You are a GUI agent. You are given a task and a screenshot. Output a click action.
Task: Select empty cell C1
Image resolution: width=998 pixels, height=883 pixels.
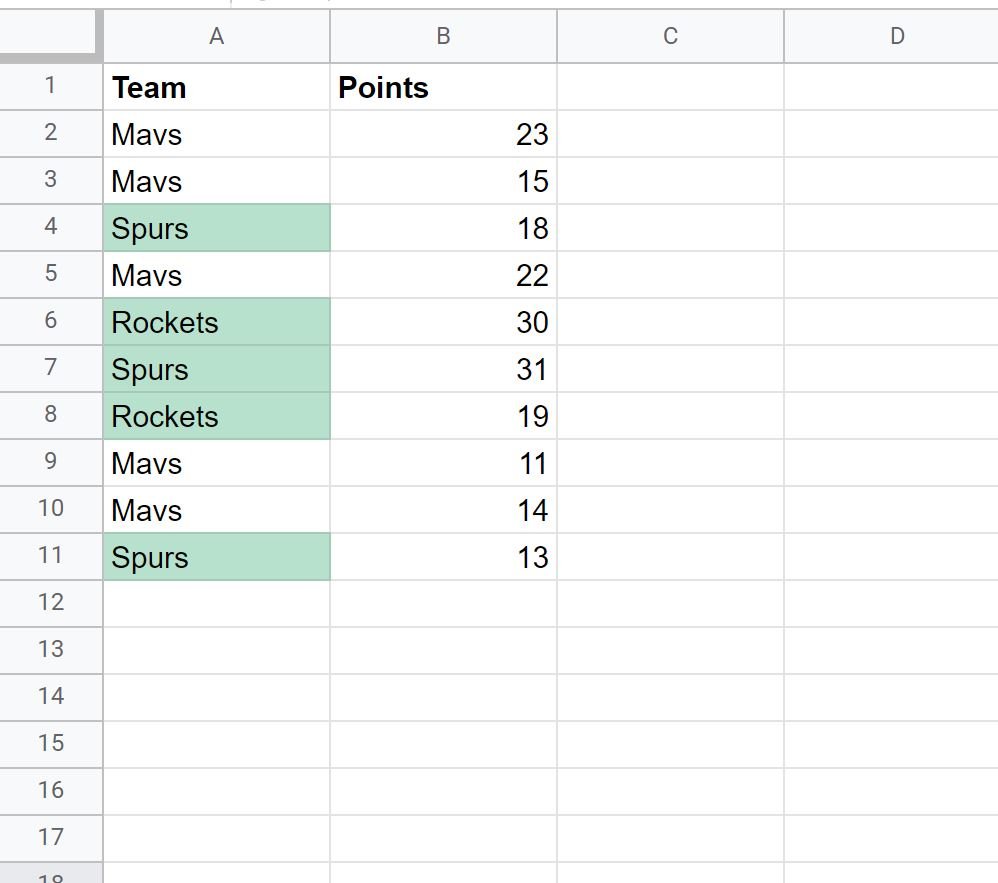coord(670,87)
